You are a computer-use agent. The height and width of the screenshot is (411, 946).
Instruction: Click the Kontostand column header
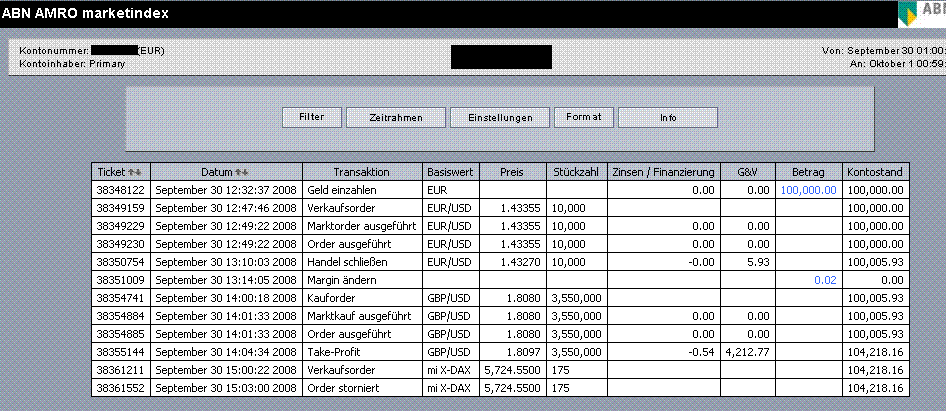click(x=874, y=172)
